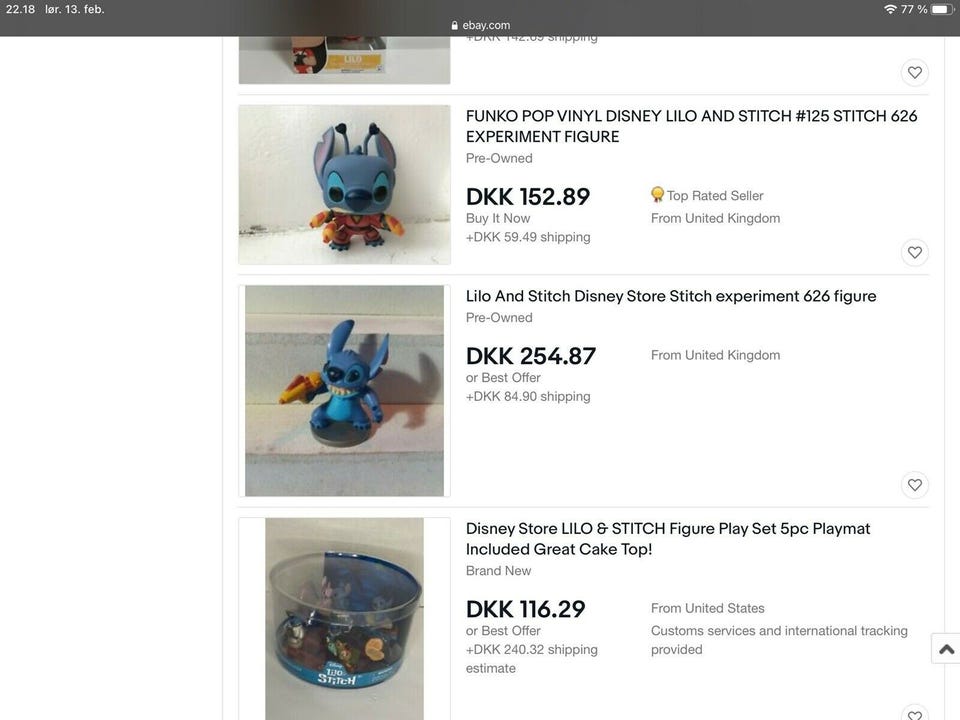Open the Funko Pop Vinyl Stitch #125 listing title

691,126
